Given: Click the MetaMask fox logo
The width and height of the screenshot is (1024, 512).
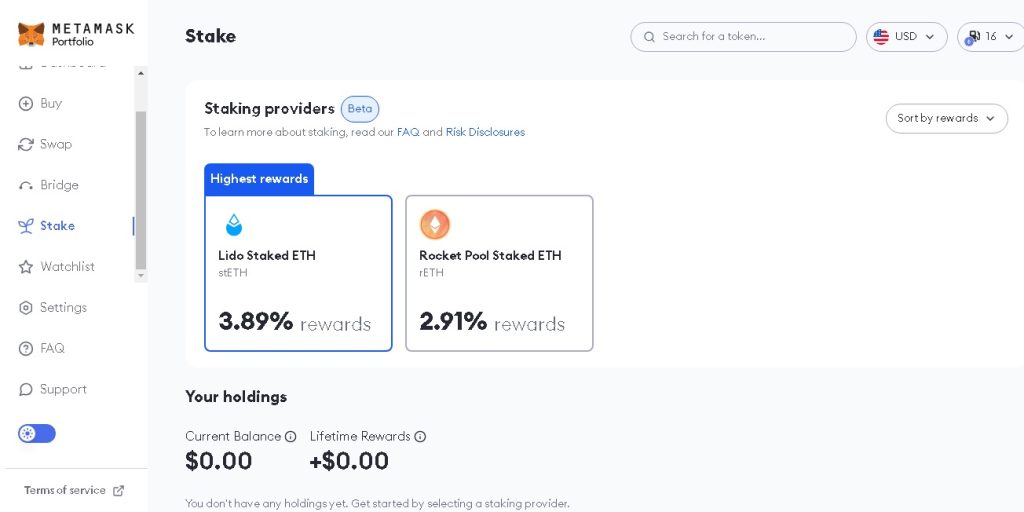Looking at the screenshot, I should click(x=31, y=35).
